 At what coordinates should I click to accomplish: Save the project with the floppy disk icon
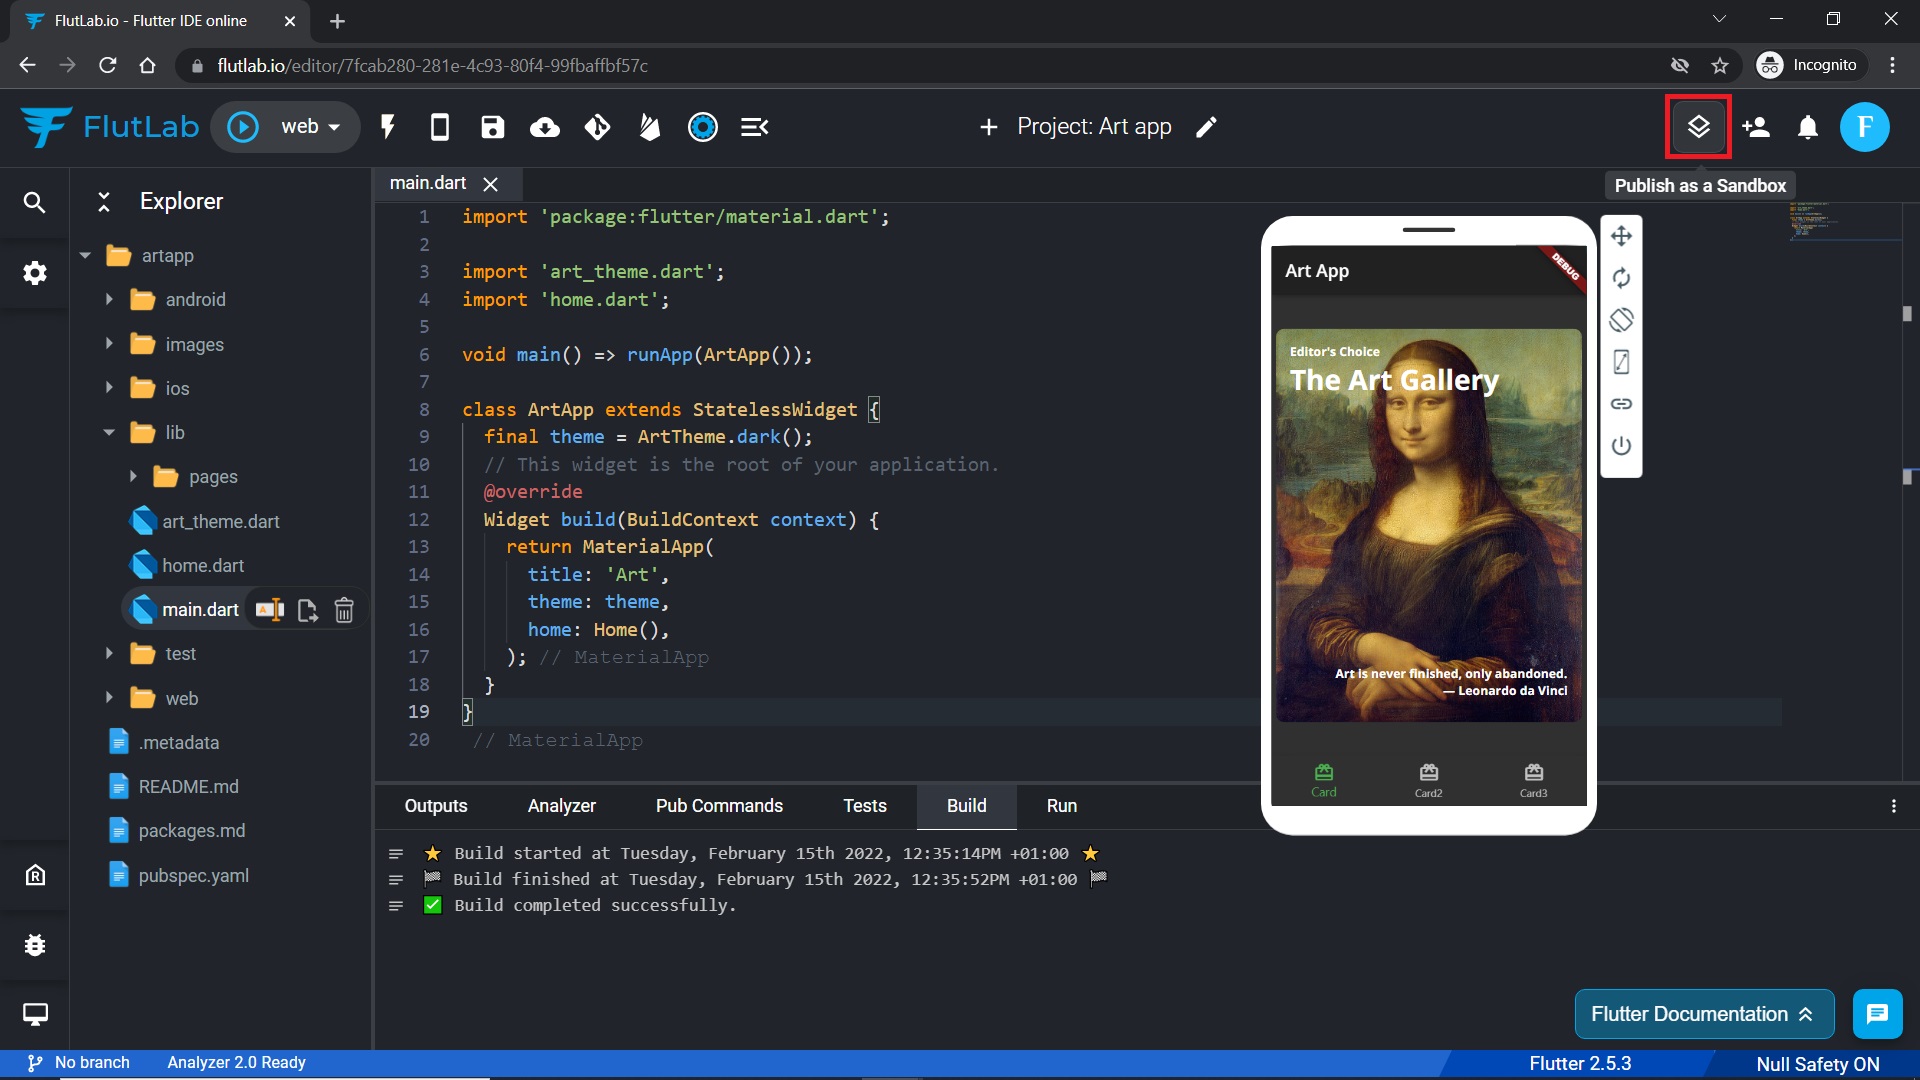click(x=492, y=127)
